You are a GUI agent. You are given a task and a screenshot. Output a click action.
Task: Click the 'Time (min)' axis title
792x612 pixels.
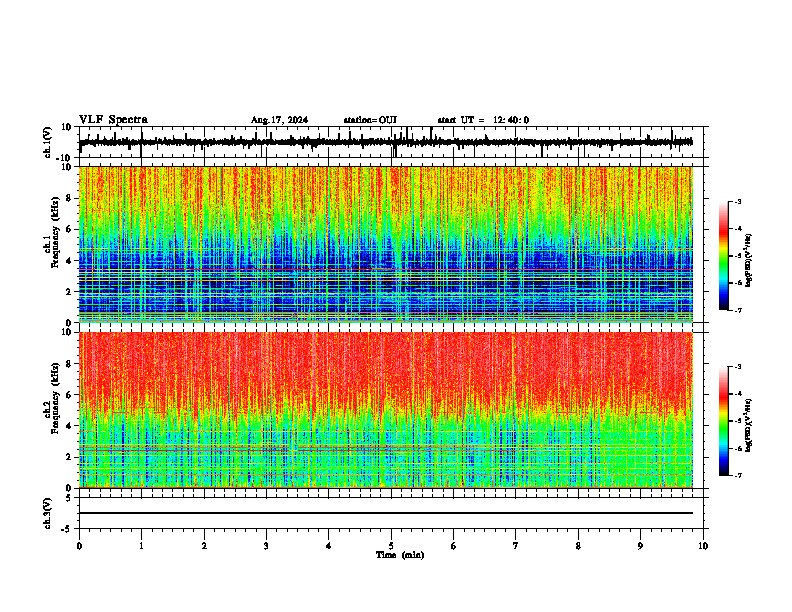(x=400, y=555)
